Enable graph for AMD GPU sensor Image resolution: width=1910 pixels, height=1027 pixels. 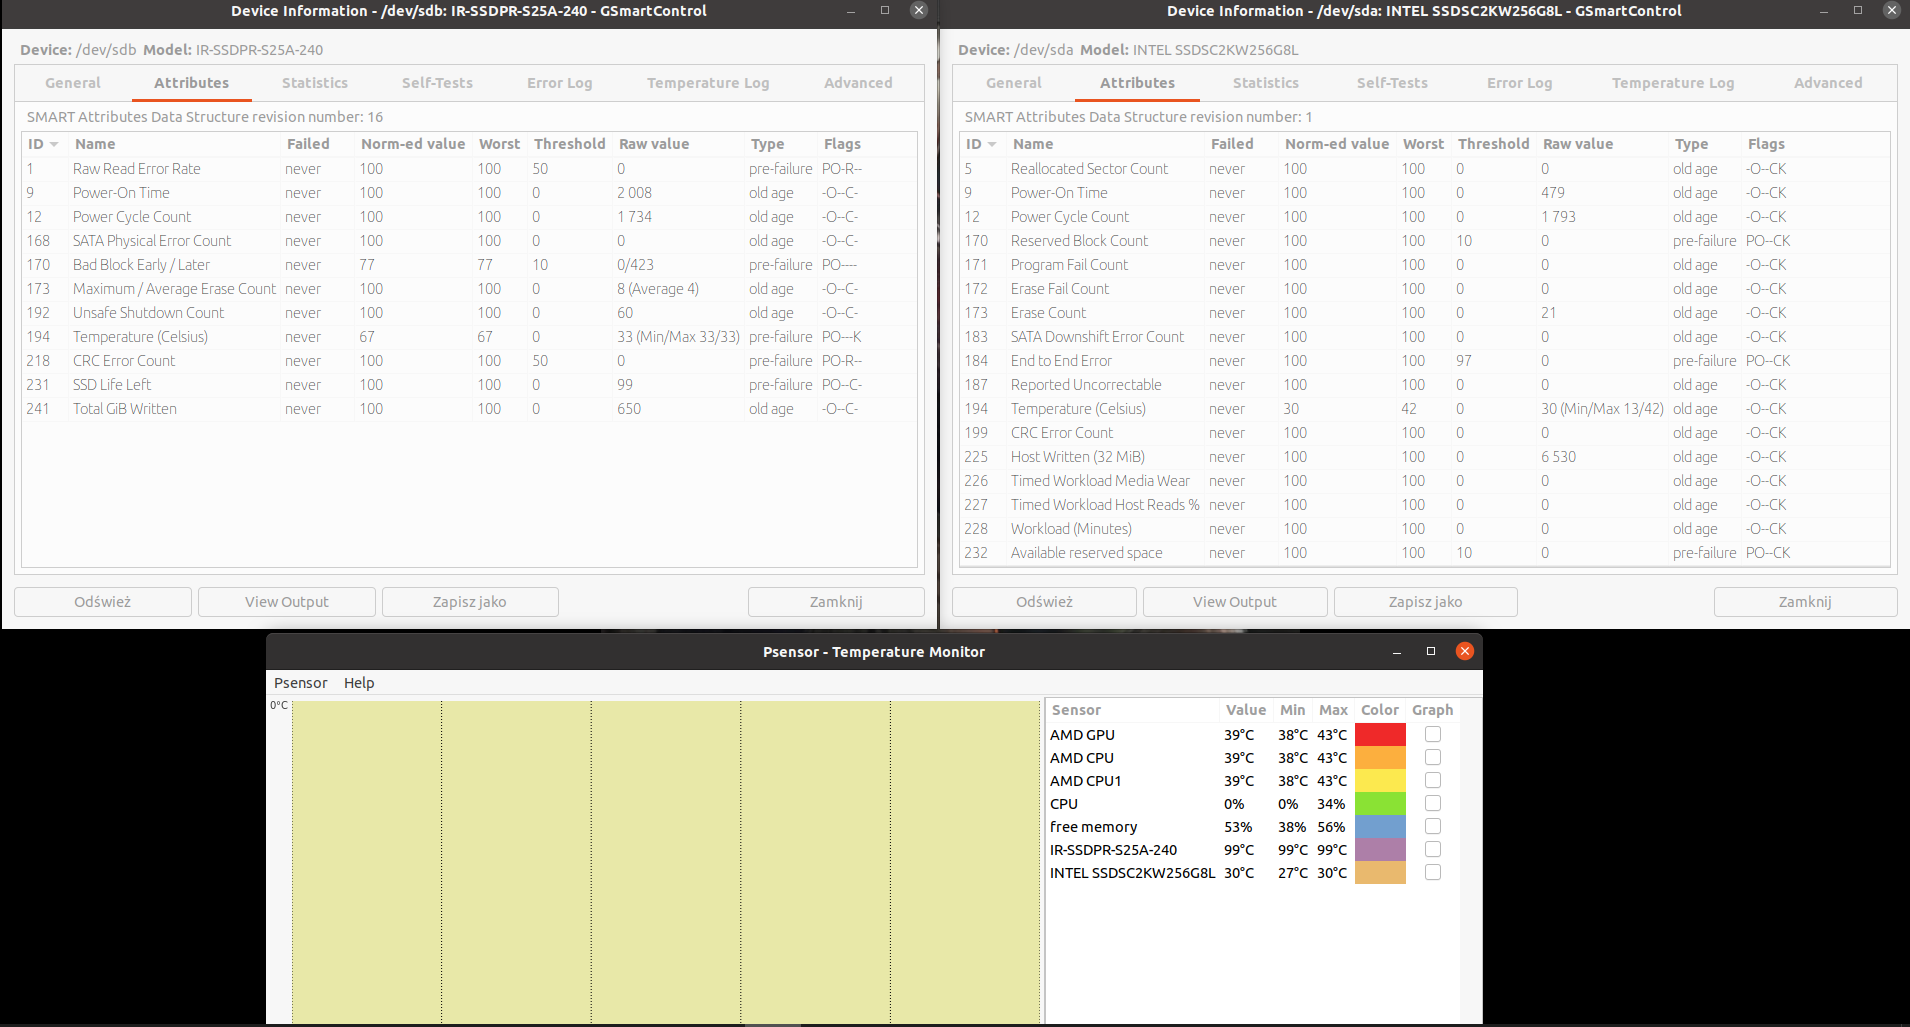[1433, 734]
